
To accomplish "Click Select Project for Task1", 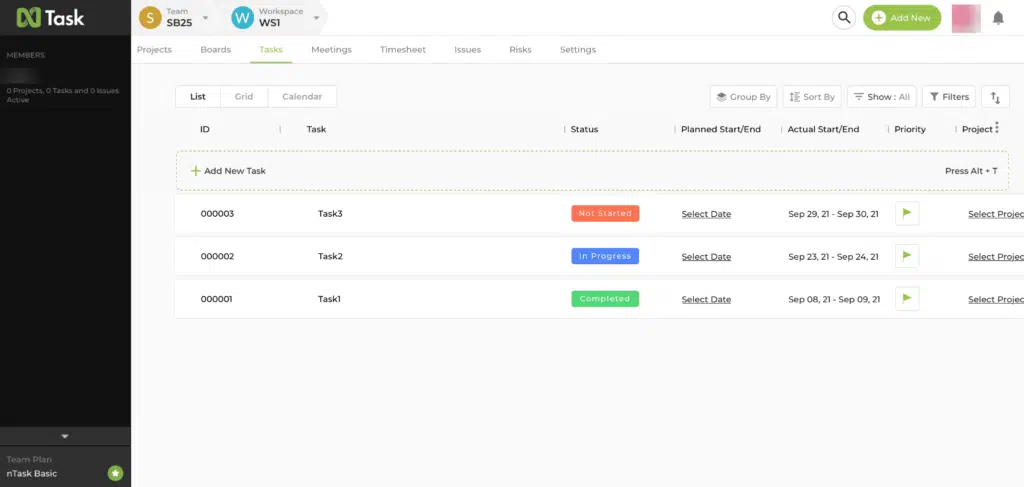I will [995, 299].
